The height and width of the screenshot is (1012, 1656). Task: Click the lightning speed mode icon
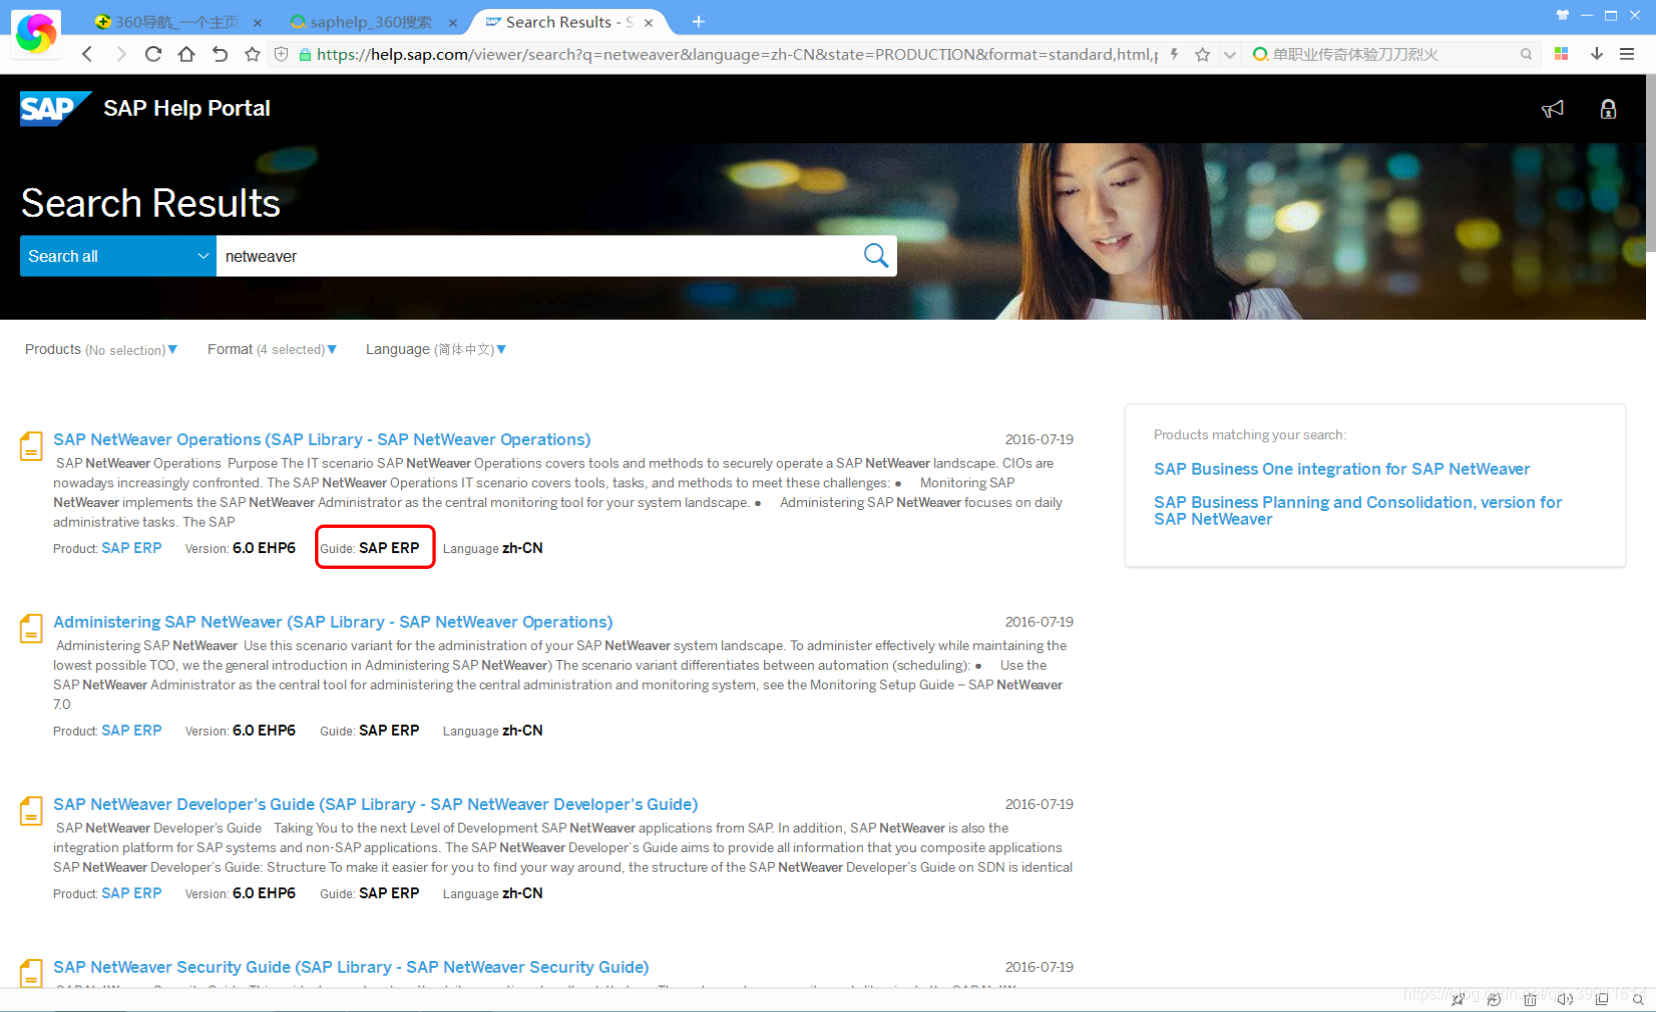click(x=1174, y=54)
